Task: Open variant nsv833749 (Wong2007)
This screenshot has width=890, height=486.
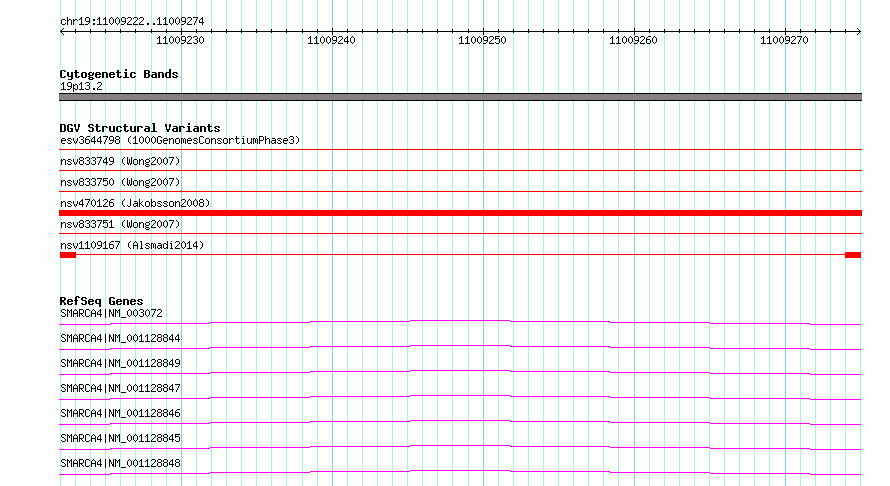Action: point(120,161)
